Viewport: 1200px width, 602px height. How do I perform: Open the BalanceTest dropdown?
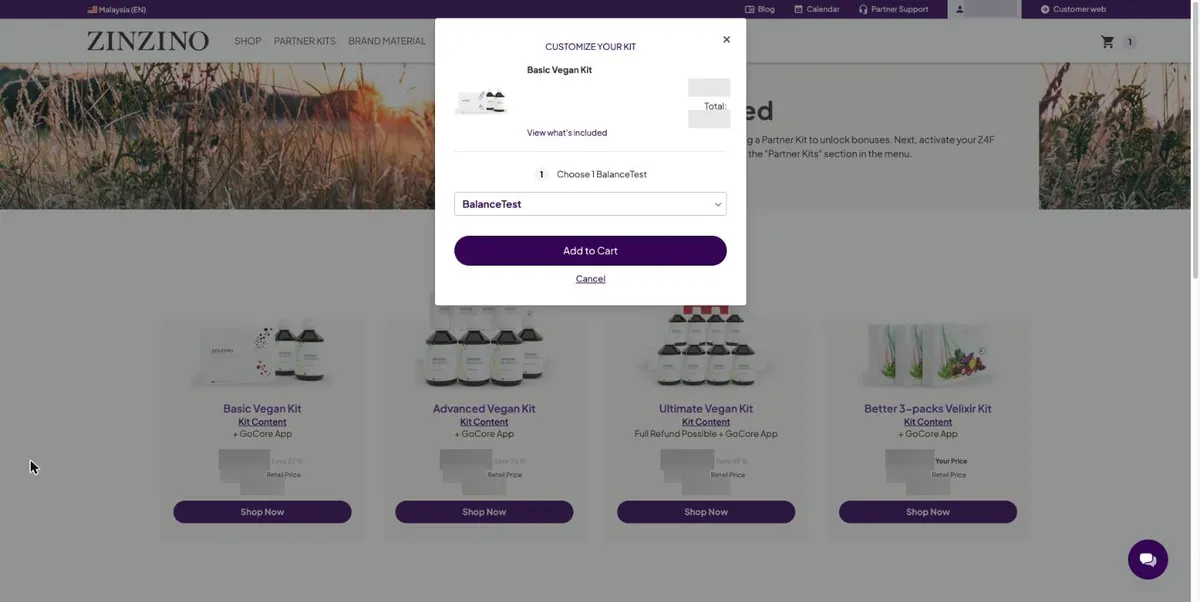[x=590, y=204]
